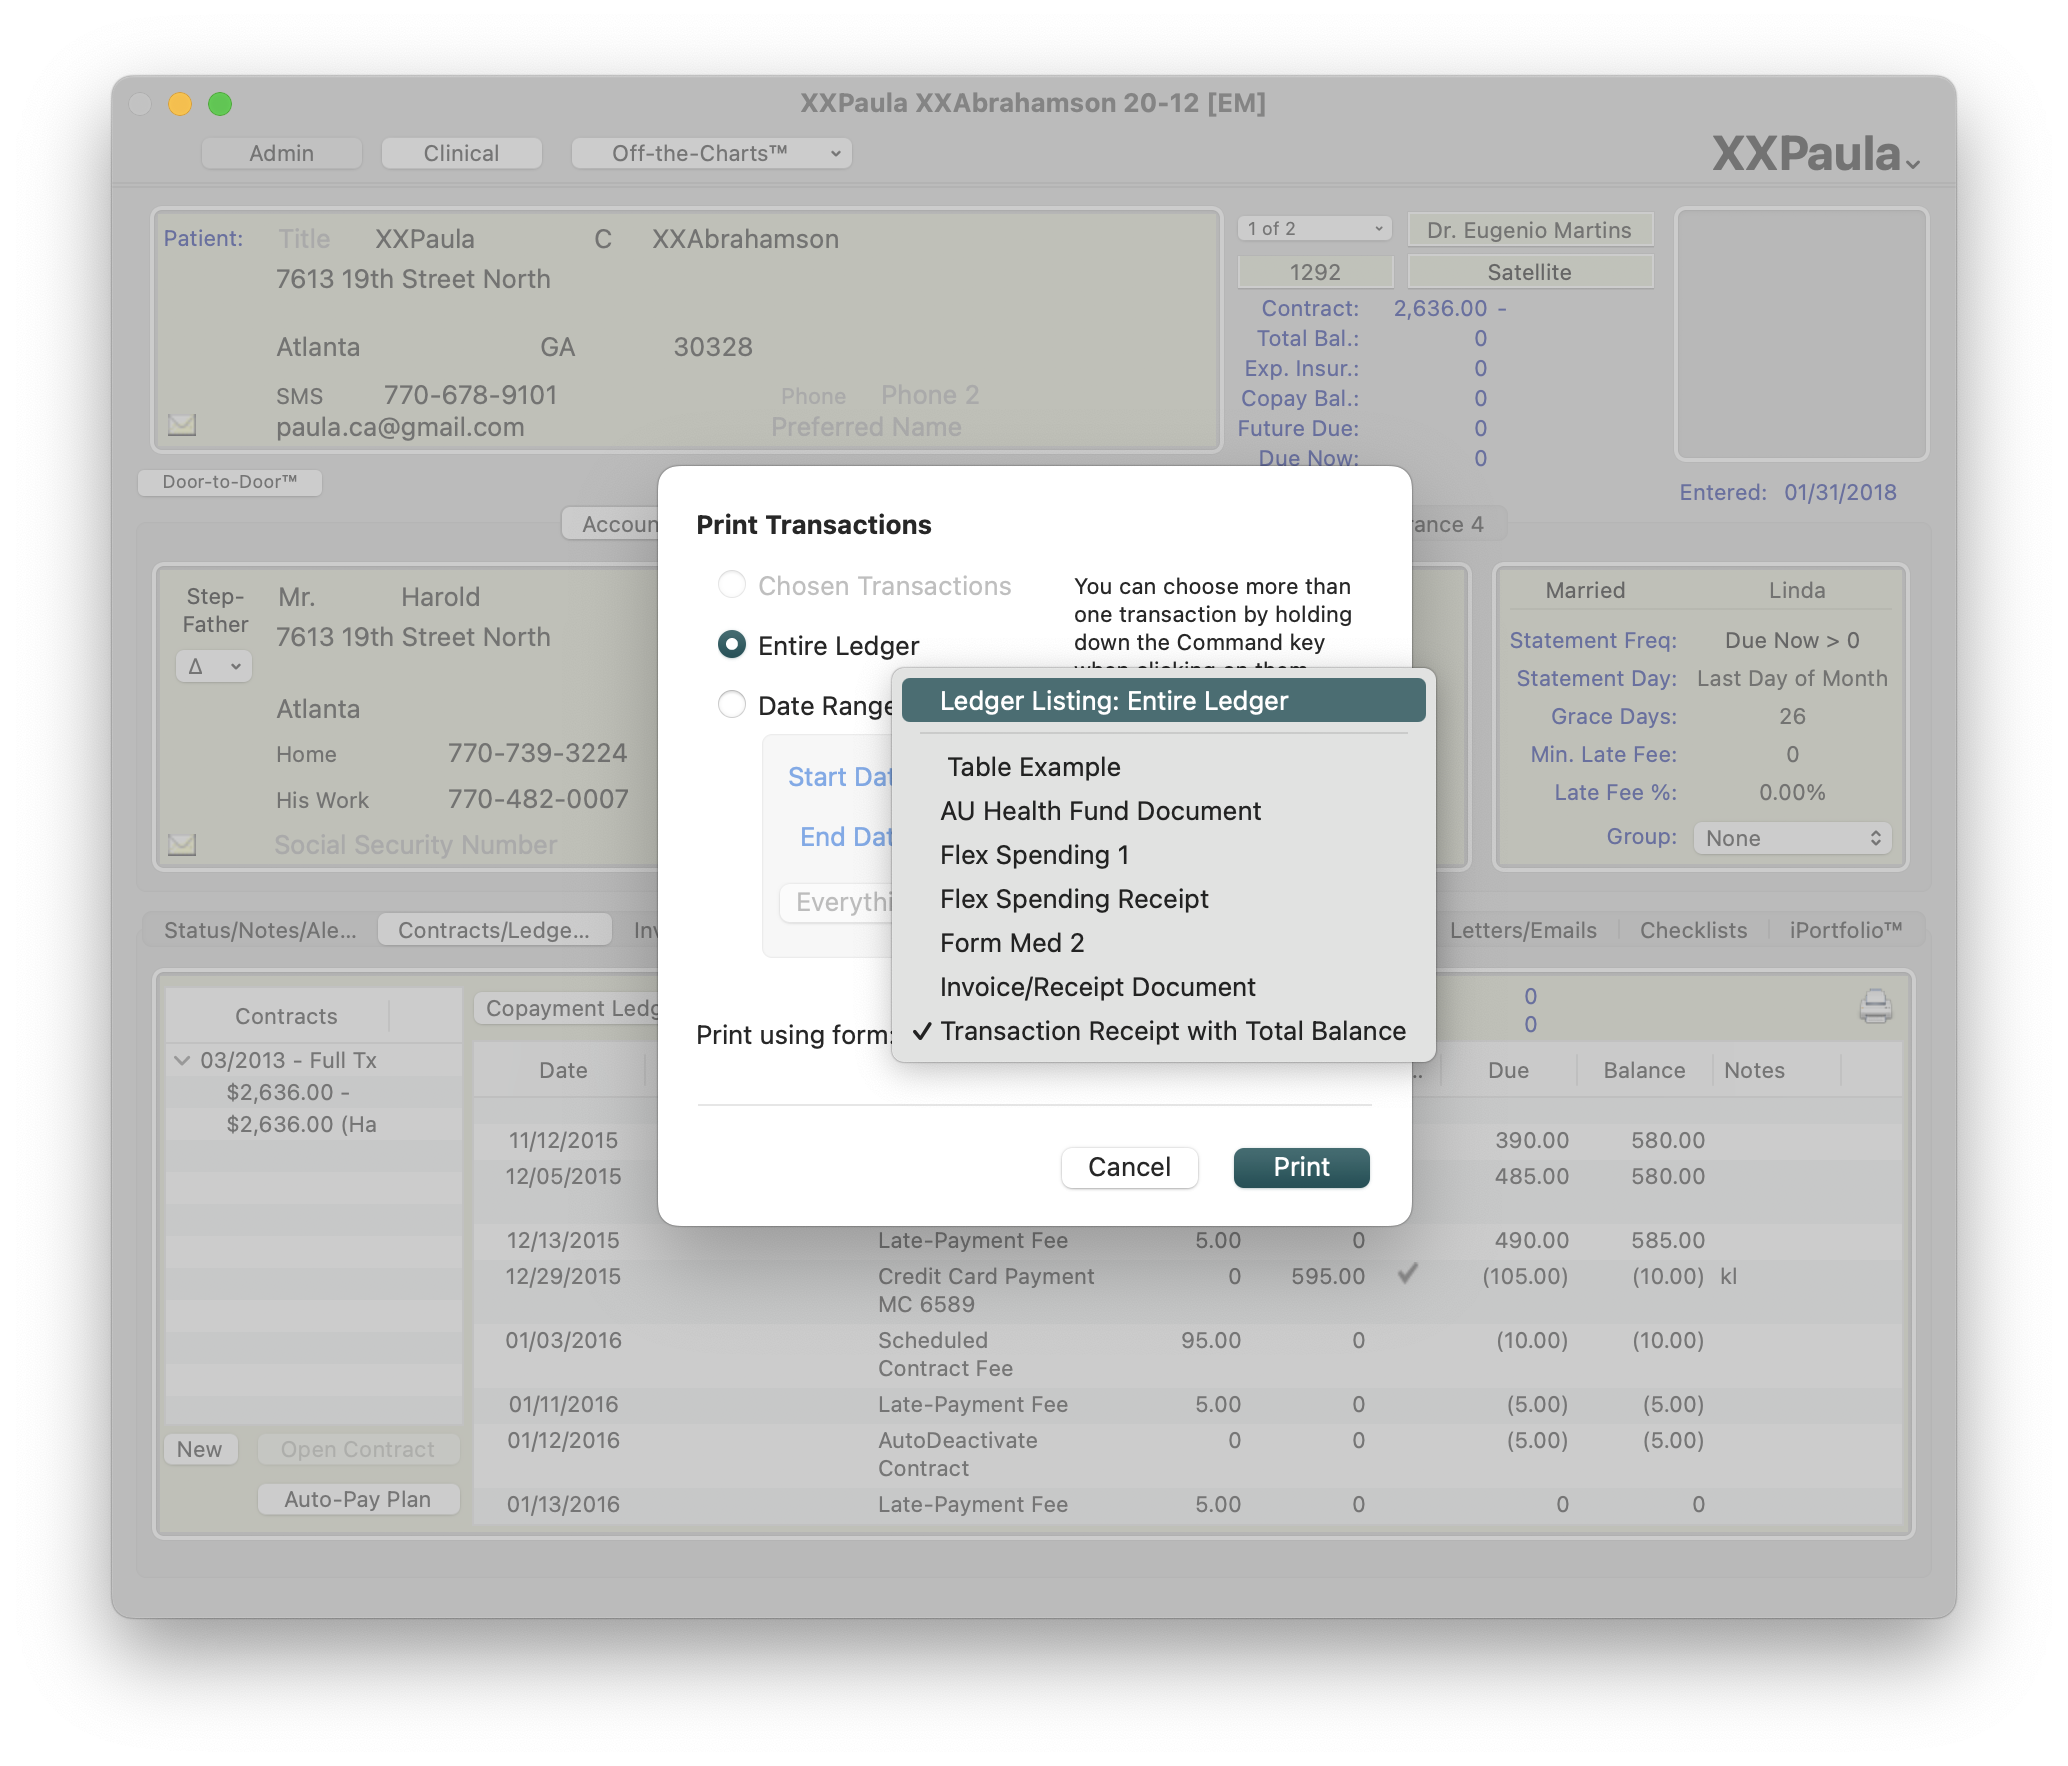Click the step-father email envelope icon
Screen dimensions: 2068x1766
click(182, 845)
